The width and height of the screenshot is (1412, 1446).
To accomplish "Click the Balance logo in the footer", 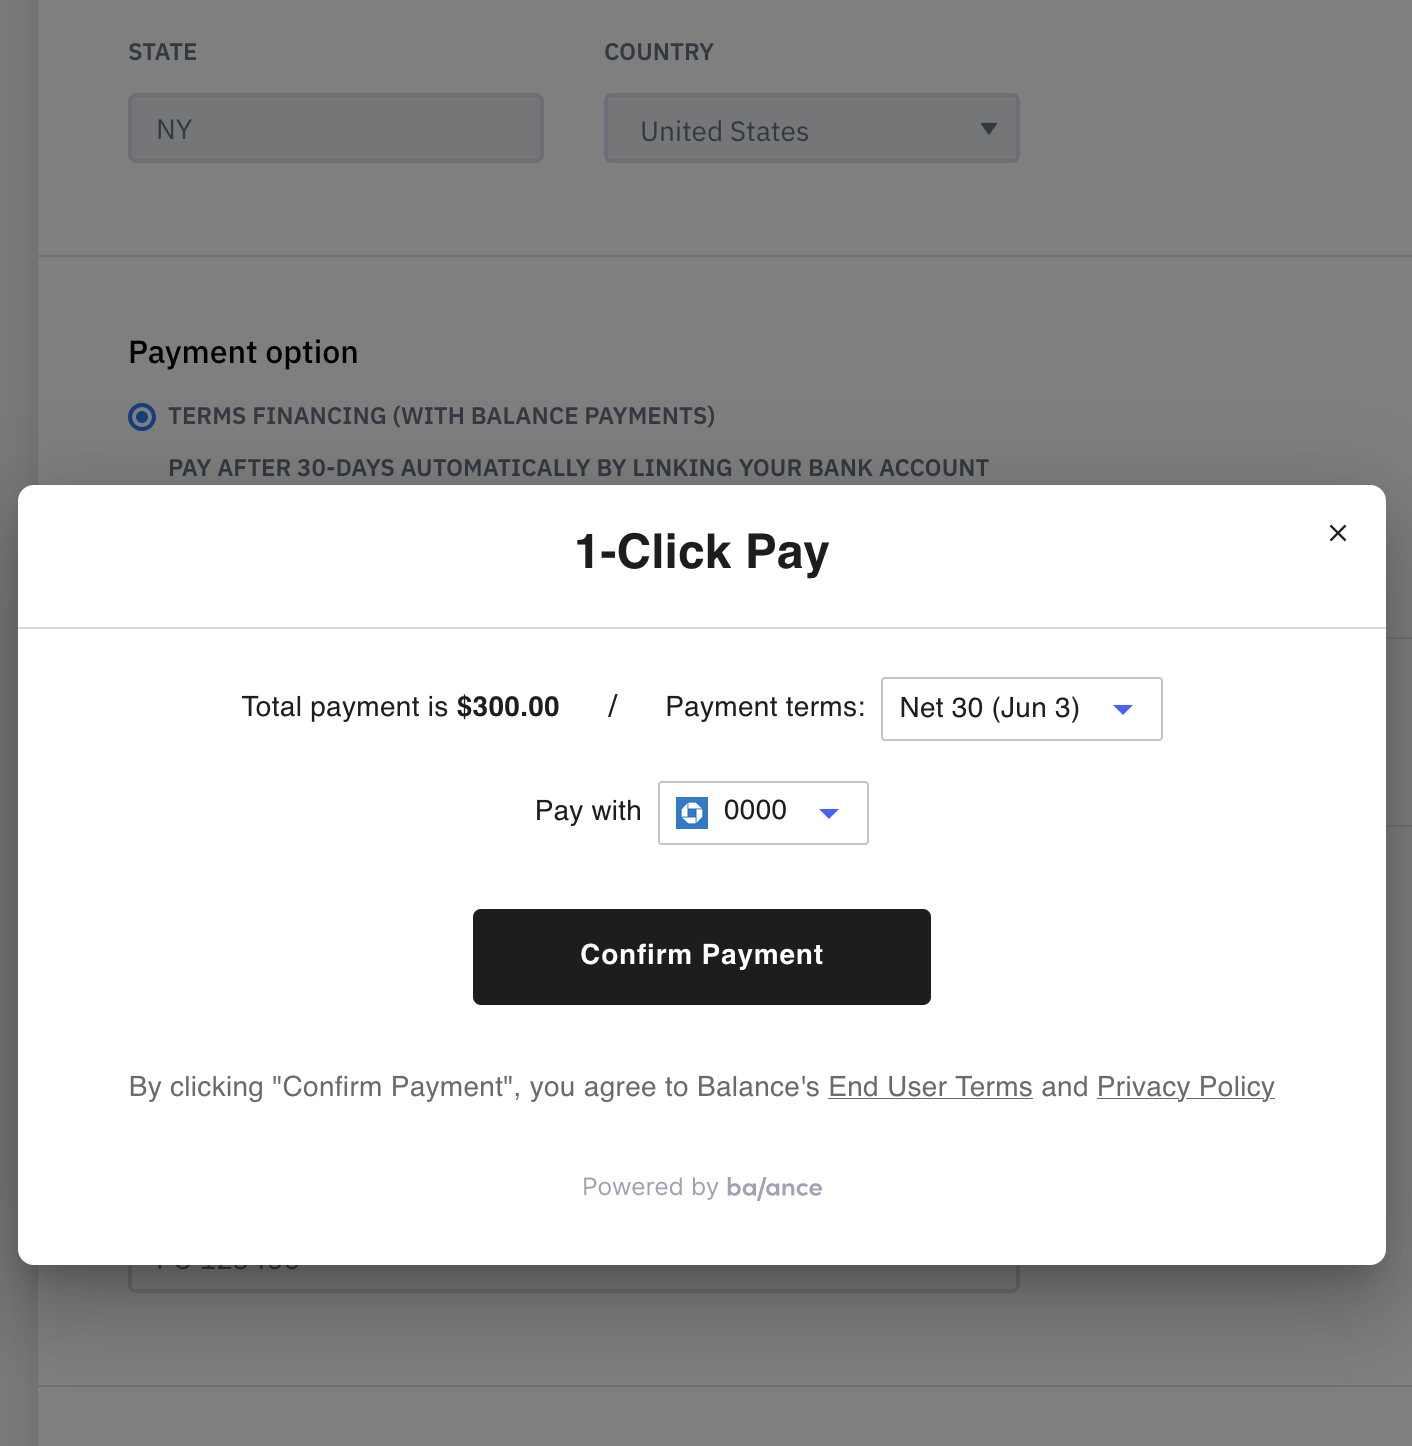I will click(x=774, y=1187).
